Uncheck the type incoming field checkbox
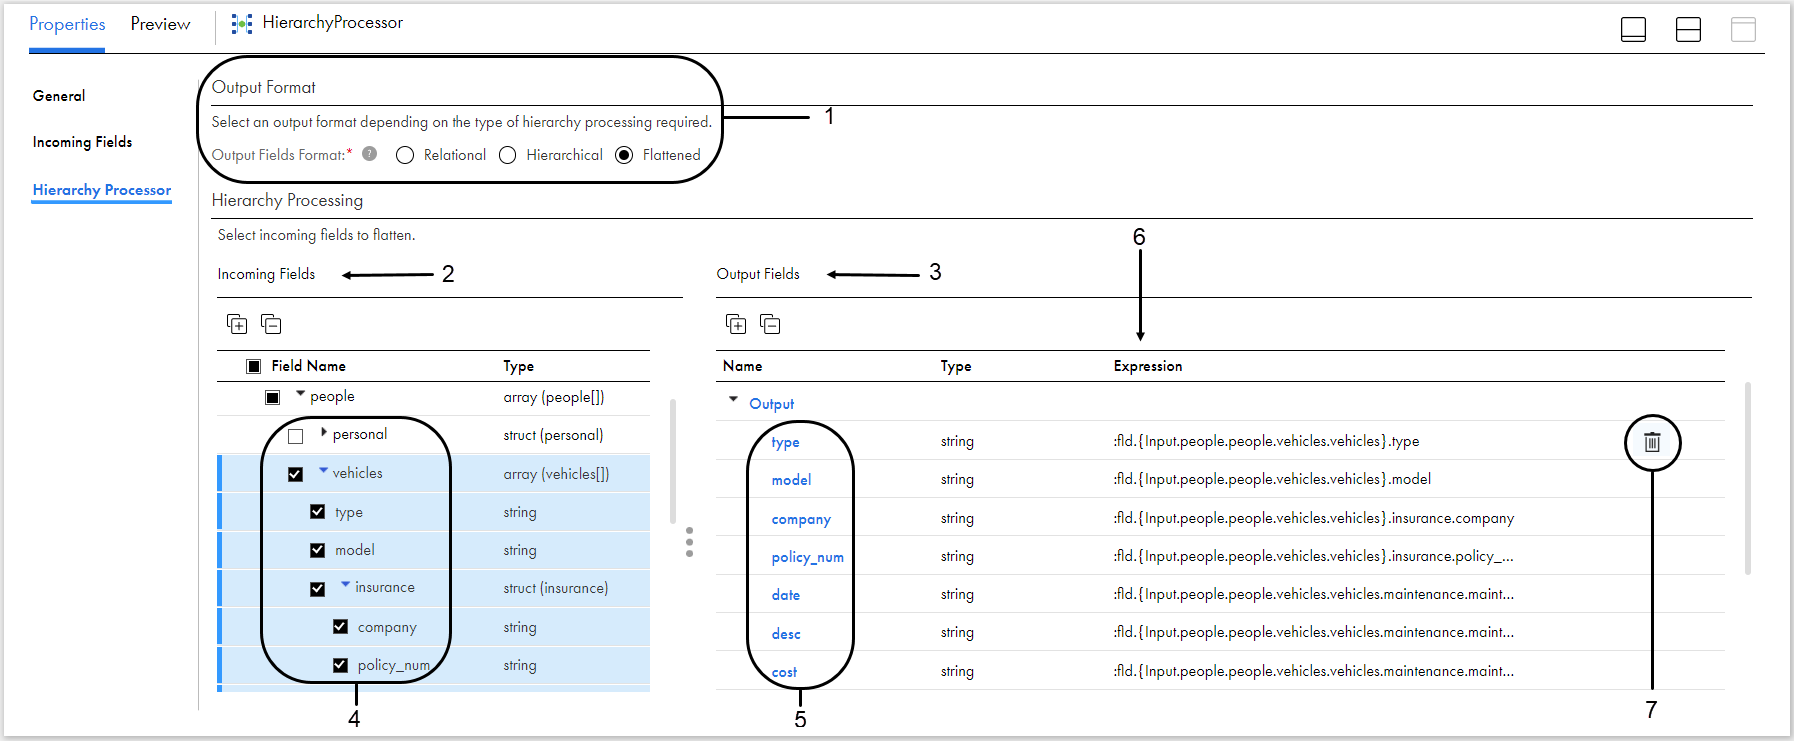 pyautogui.click(x=317, y=512)
